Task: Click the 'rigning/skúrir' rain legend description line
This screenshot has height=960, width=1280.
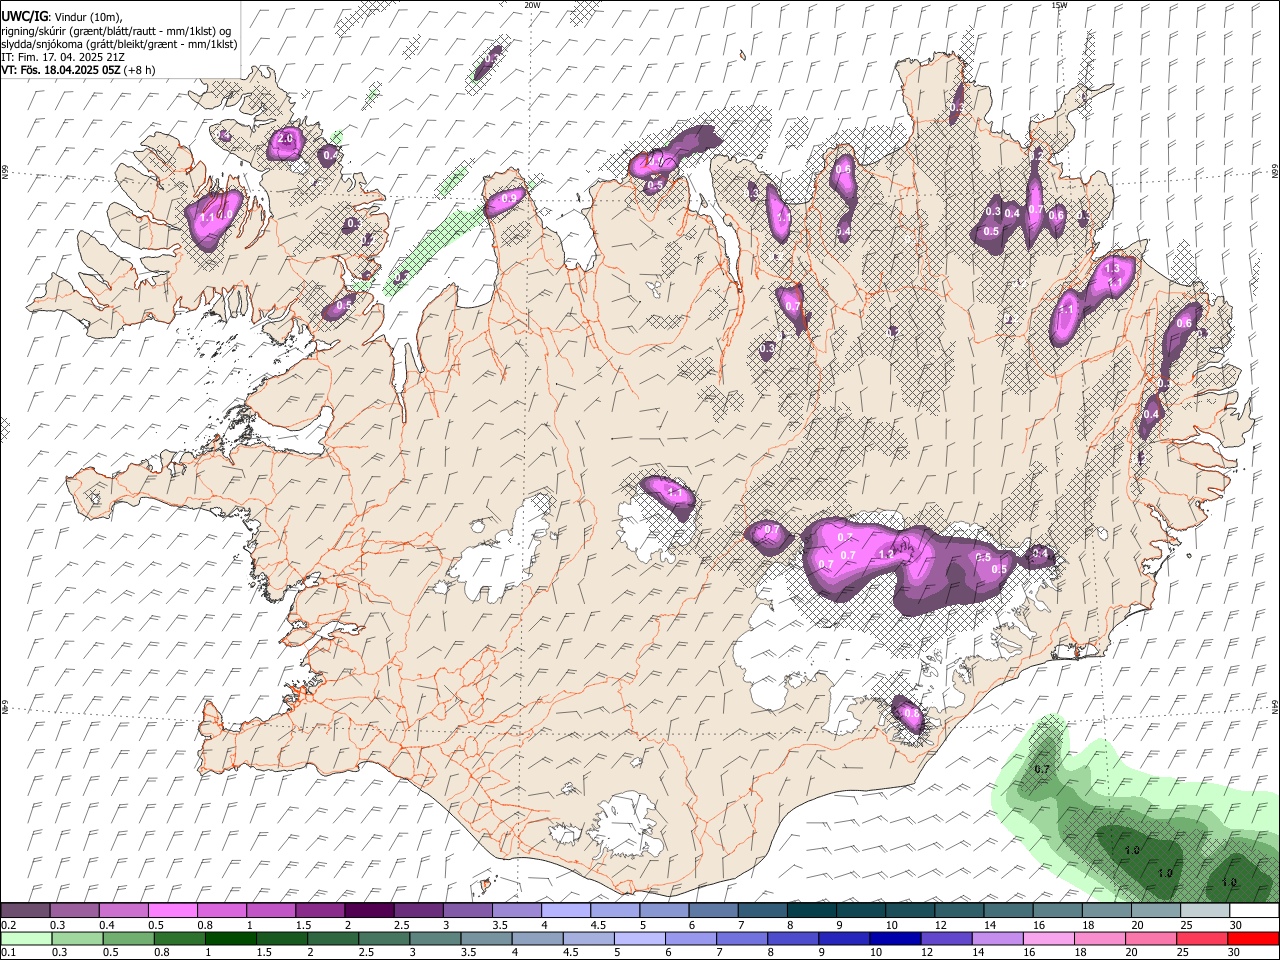Action: (x=117, y=31)
